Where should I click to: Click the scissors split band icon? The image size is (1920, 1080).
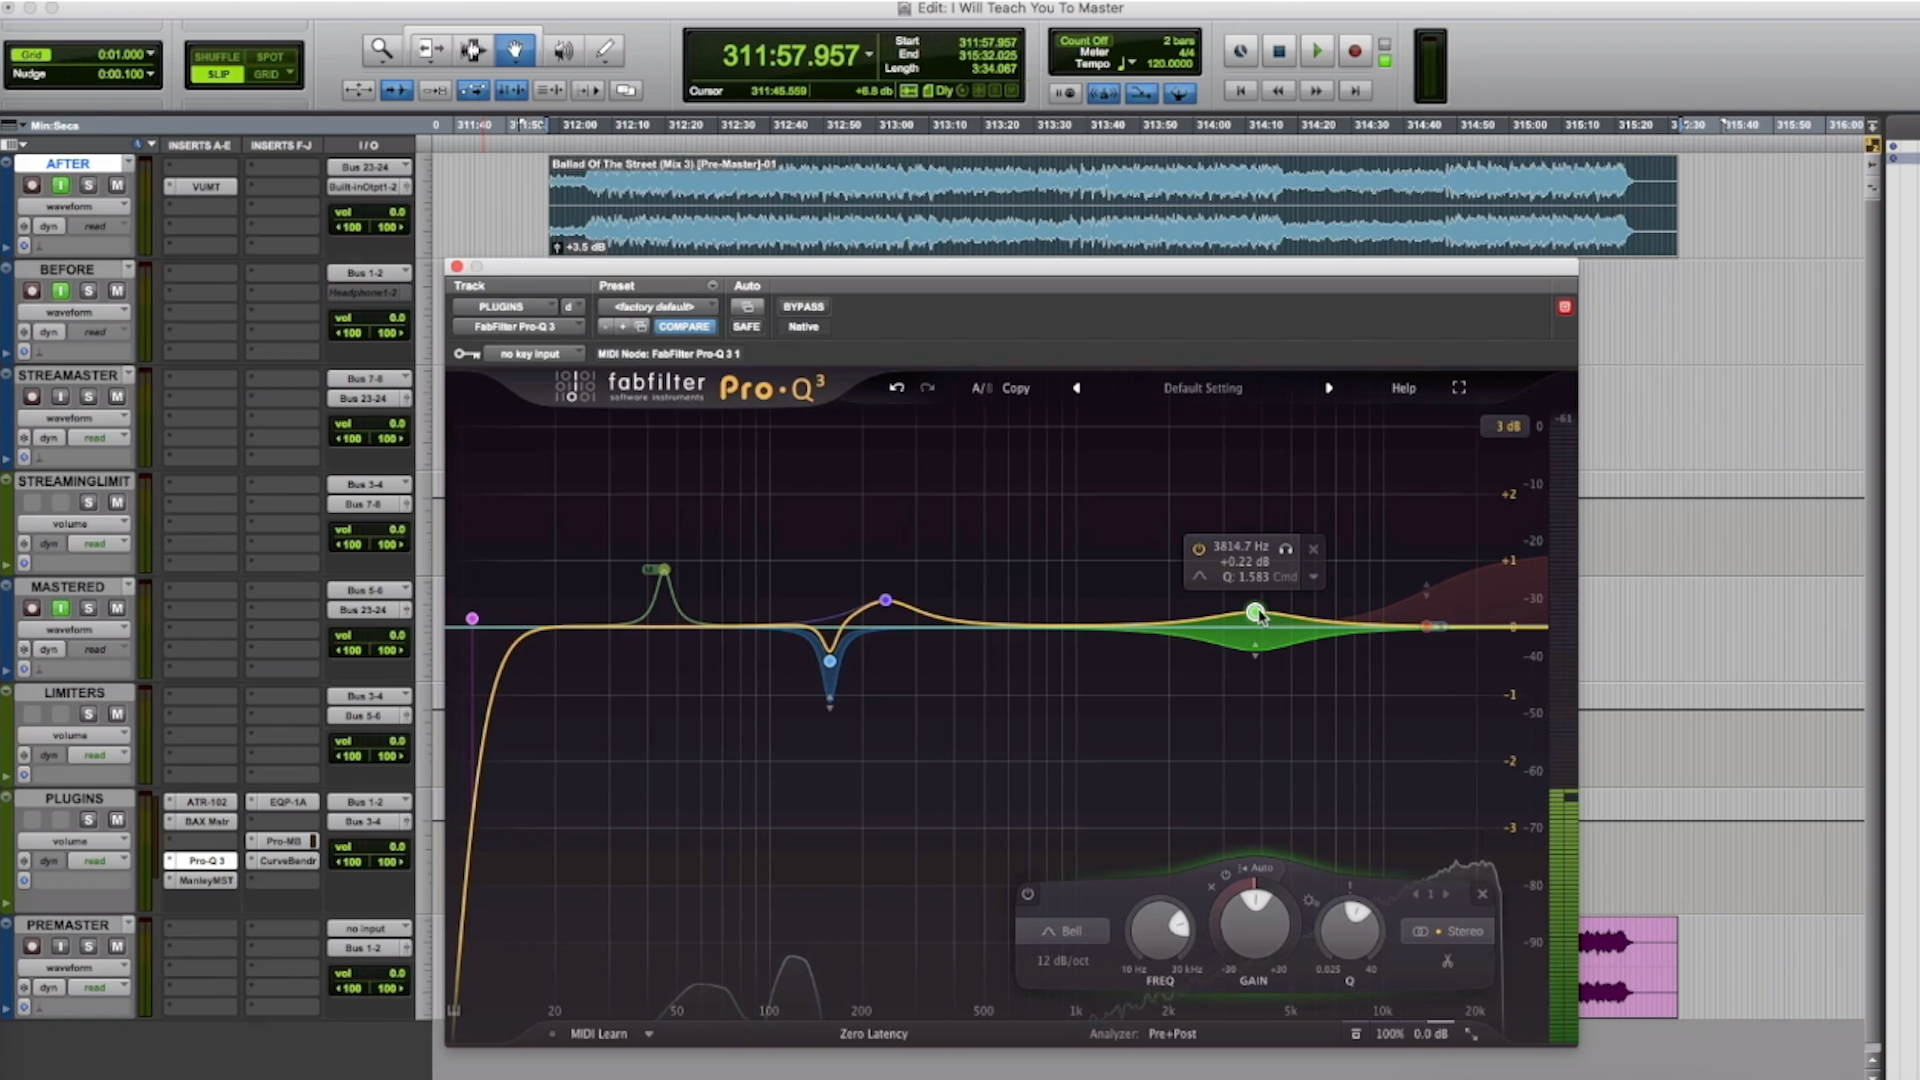[1447, 961]
